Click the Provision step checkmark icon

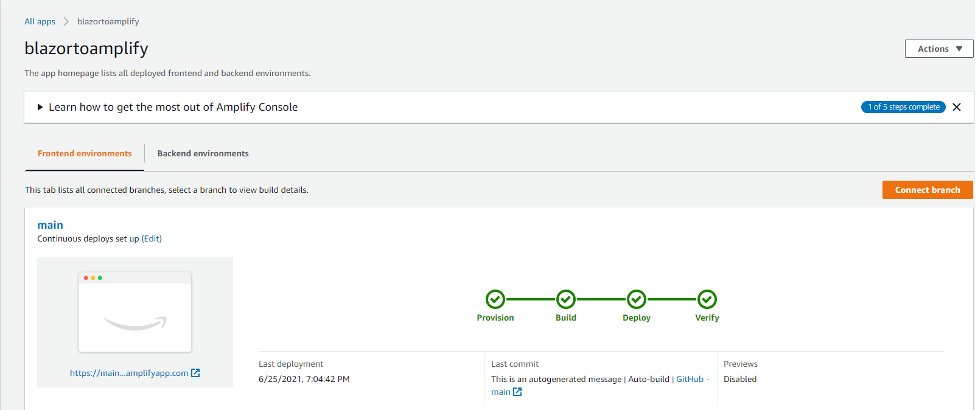[495, 298]
